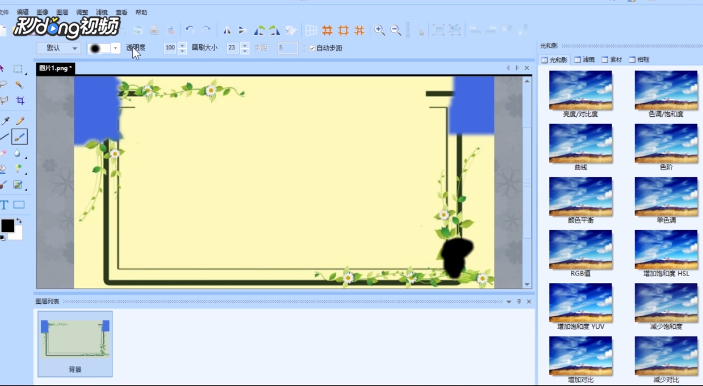Click the Undo arrow in toolbar

click(190, 30)
